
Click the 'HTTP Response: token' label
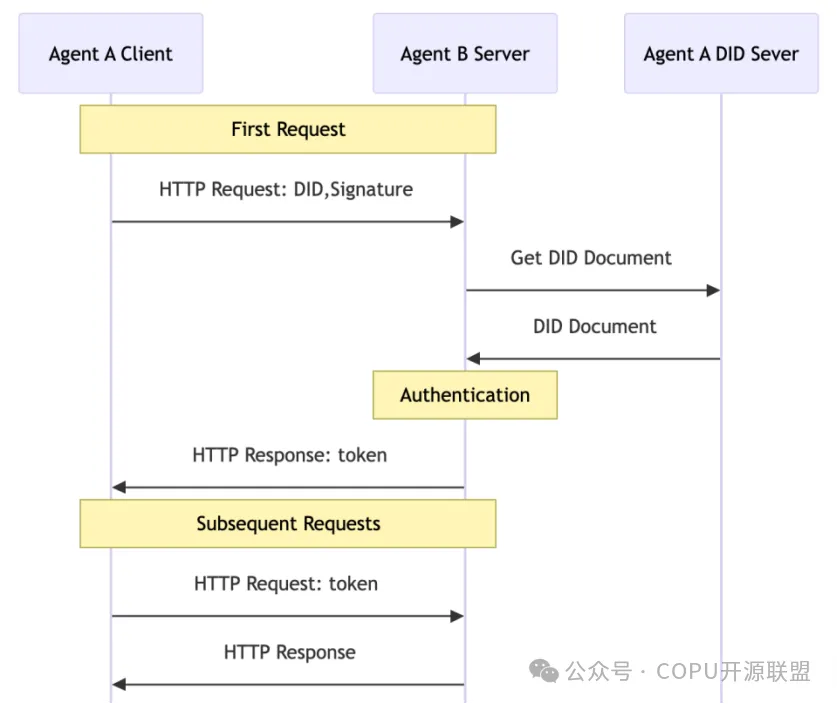tap(289, 456)
